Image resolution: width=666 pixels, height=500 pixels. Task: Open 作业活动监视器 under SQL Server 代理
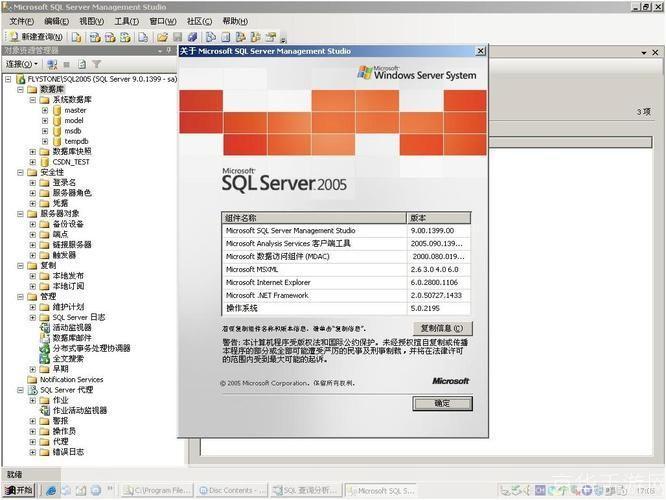coord(79,410)
